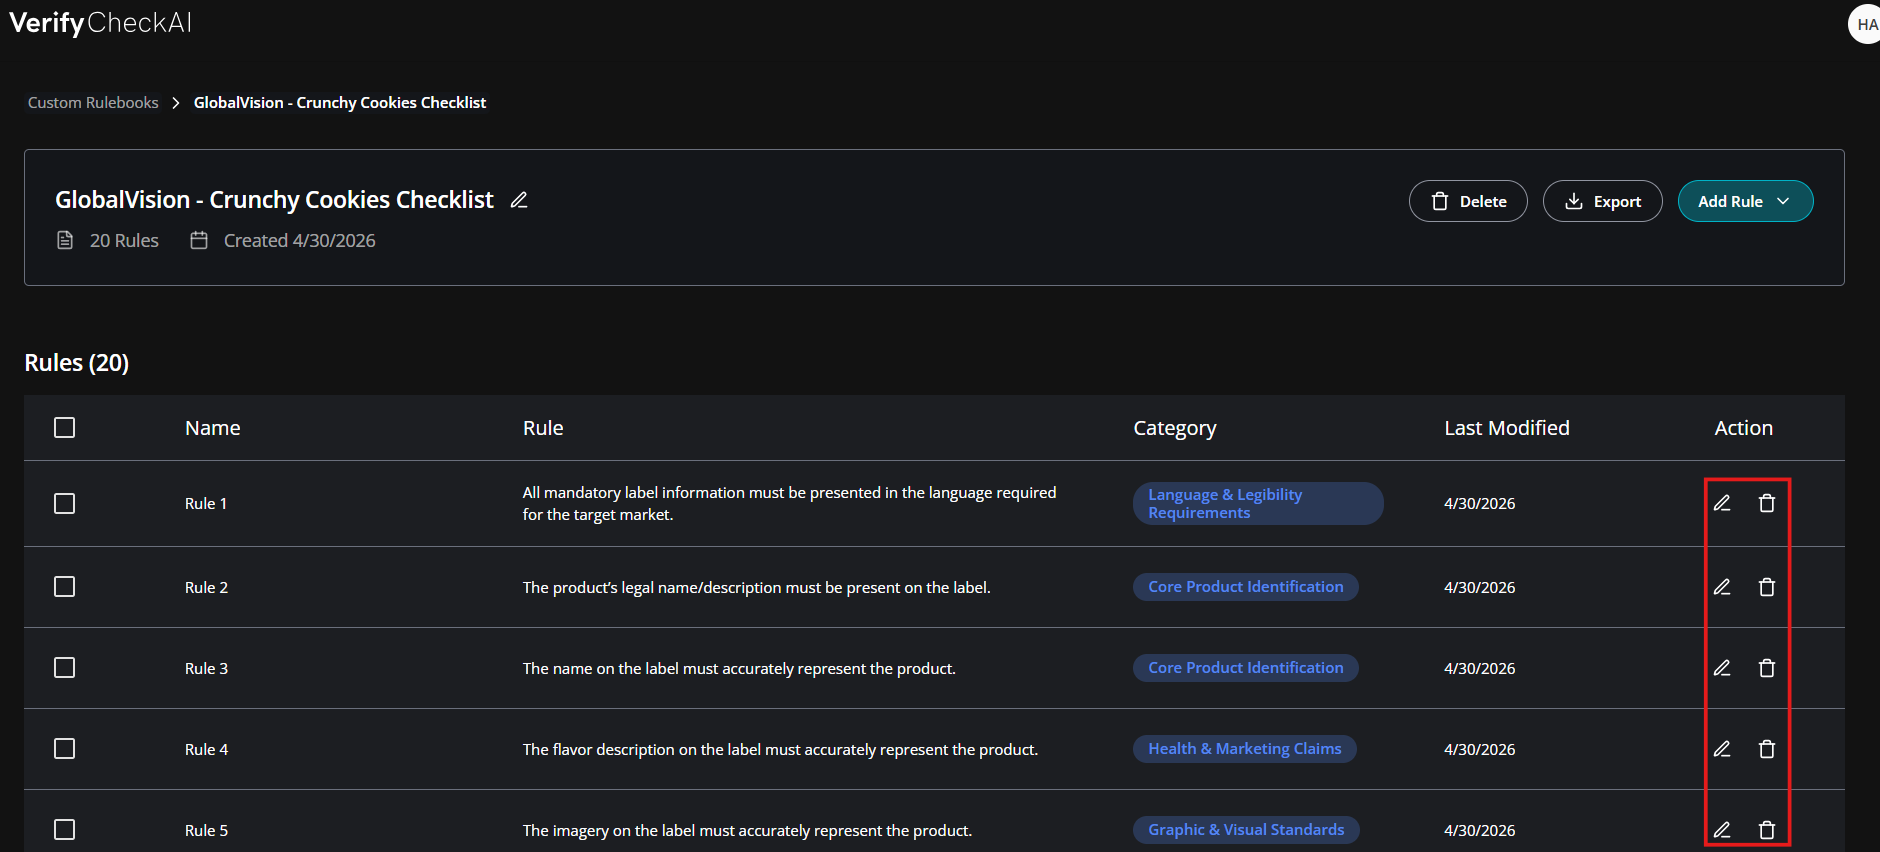Select the Core Product Identification tag on Rule 2

(1246, 587)
